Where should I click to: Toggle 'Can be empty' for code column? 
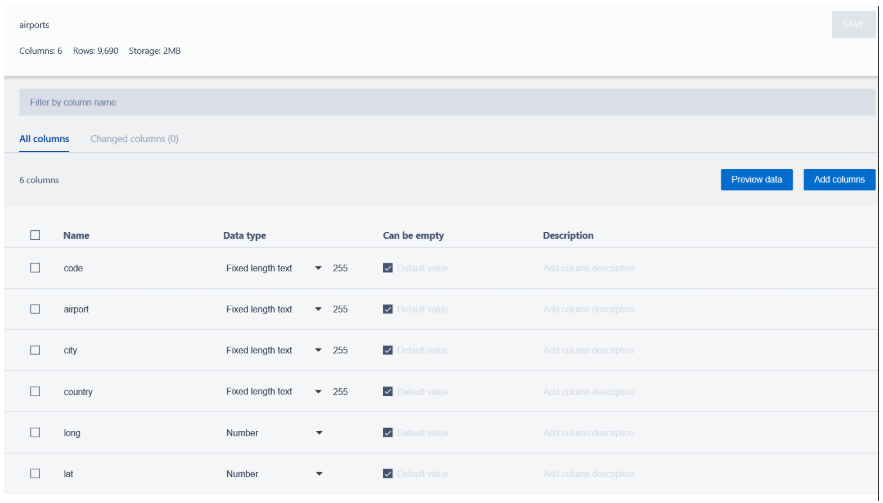point(388,268)
